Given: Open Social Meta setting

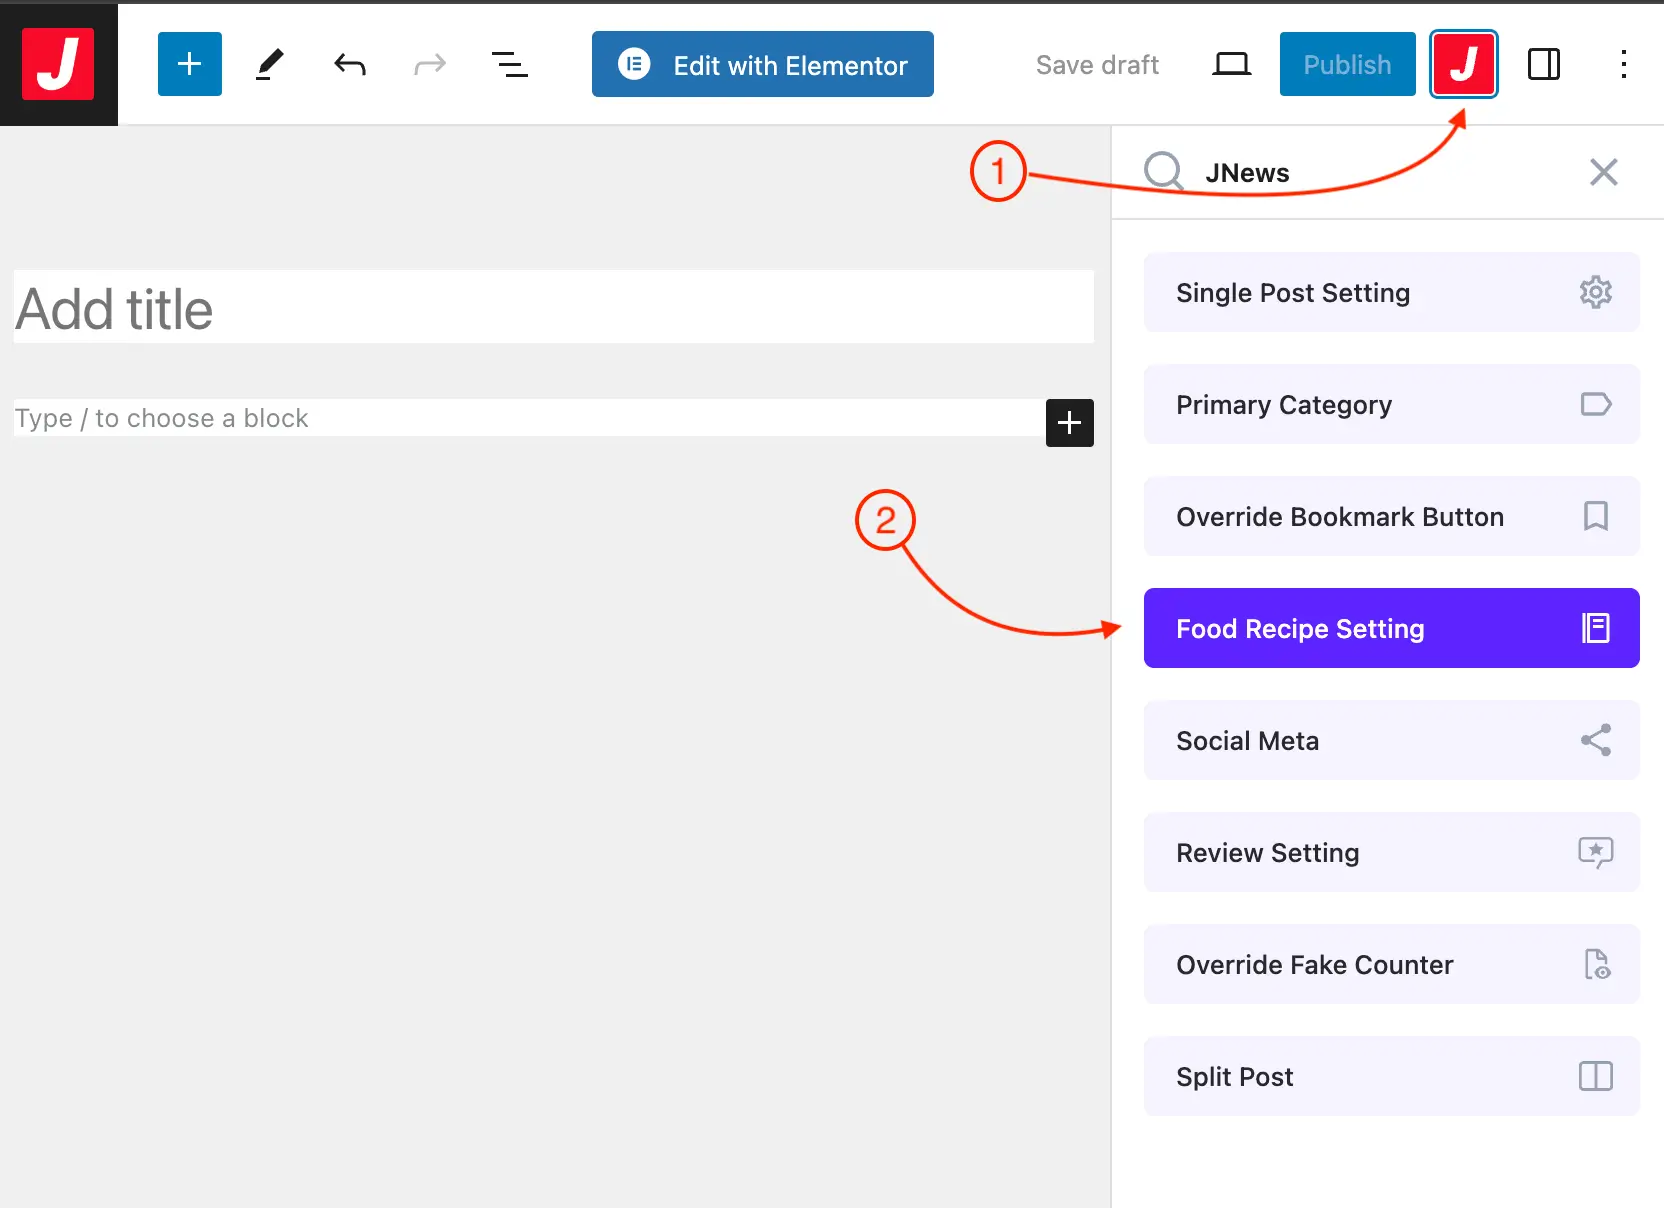Looking at the screenshot, I should point(1391,740).
